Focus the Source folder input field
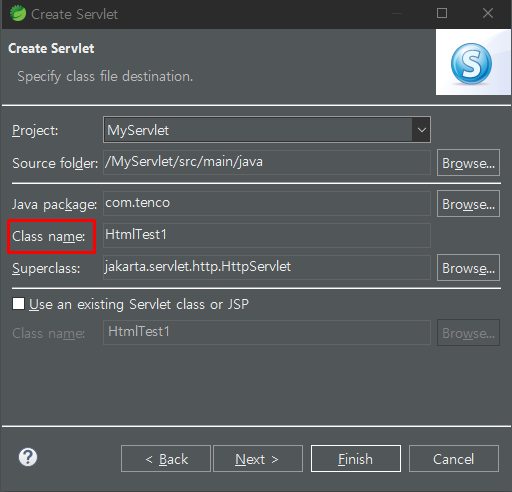Screen dimensions: 512x492 (x=267, y=162)
